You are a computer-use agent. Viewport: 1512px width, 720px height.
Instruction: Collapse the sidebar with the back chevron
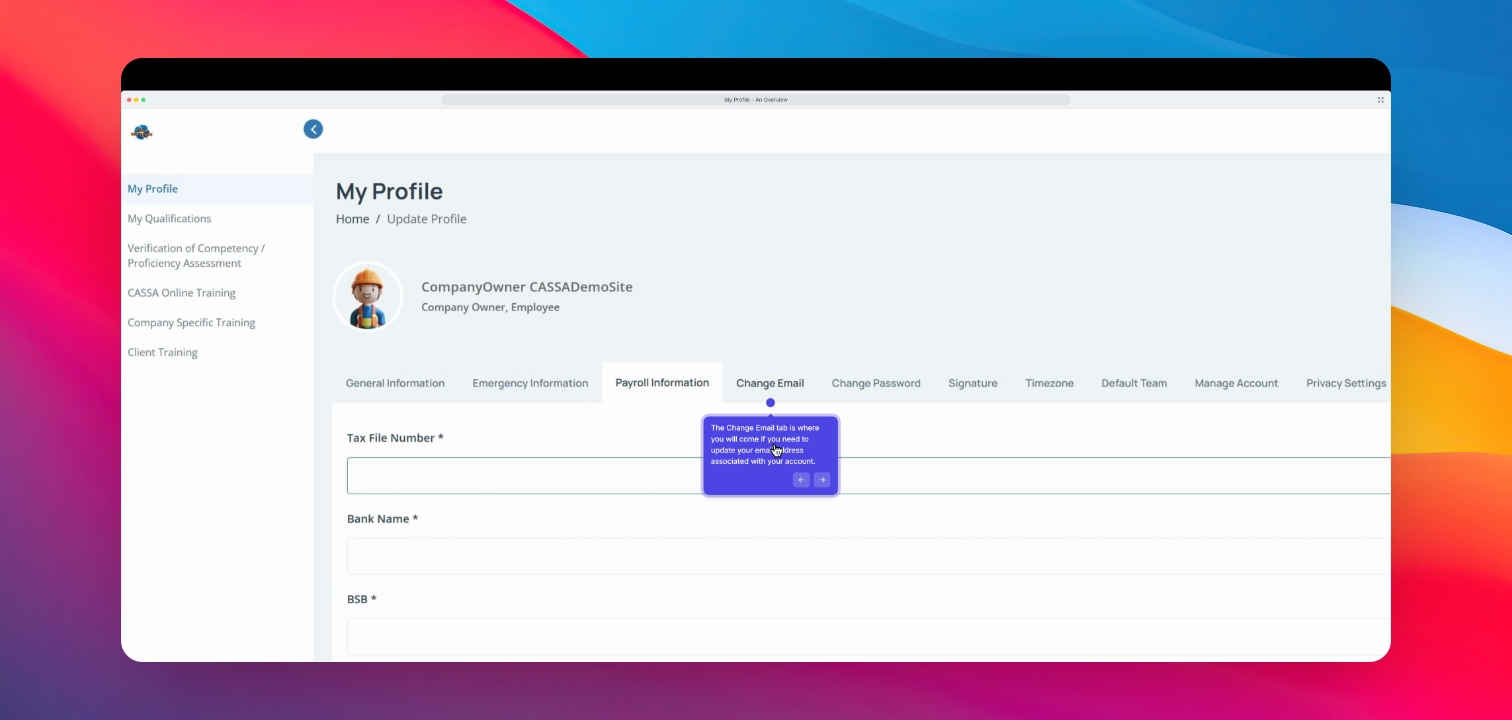(x=313, y=129)
